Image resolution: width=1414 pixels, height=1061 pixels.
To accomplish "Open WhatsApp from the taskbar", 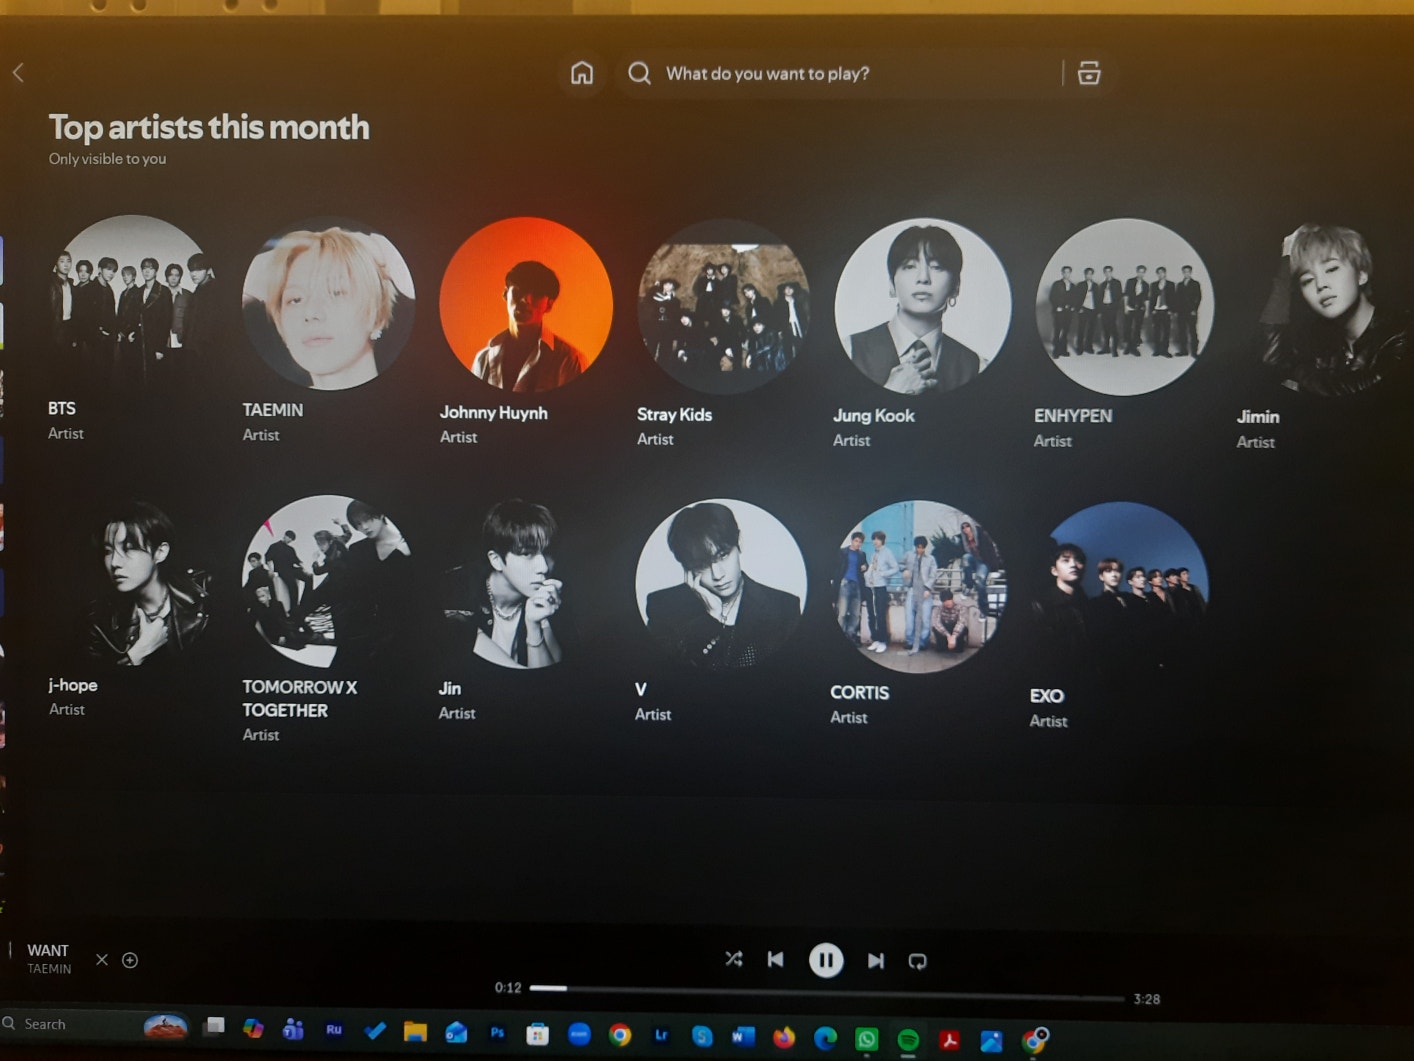I will pyautogui.click(x=867, y=1039).
